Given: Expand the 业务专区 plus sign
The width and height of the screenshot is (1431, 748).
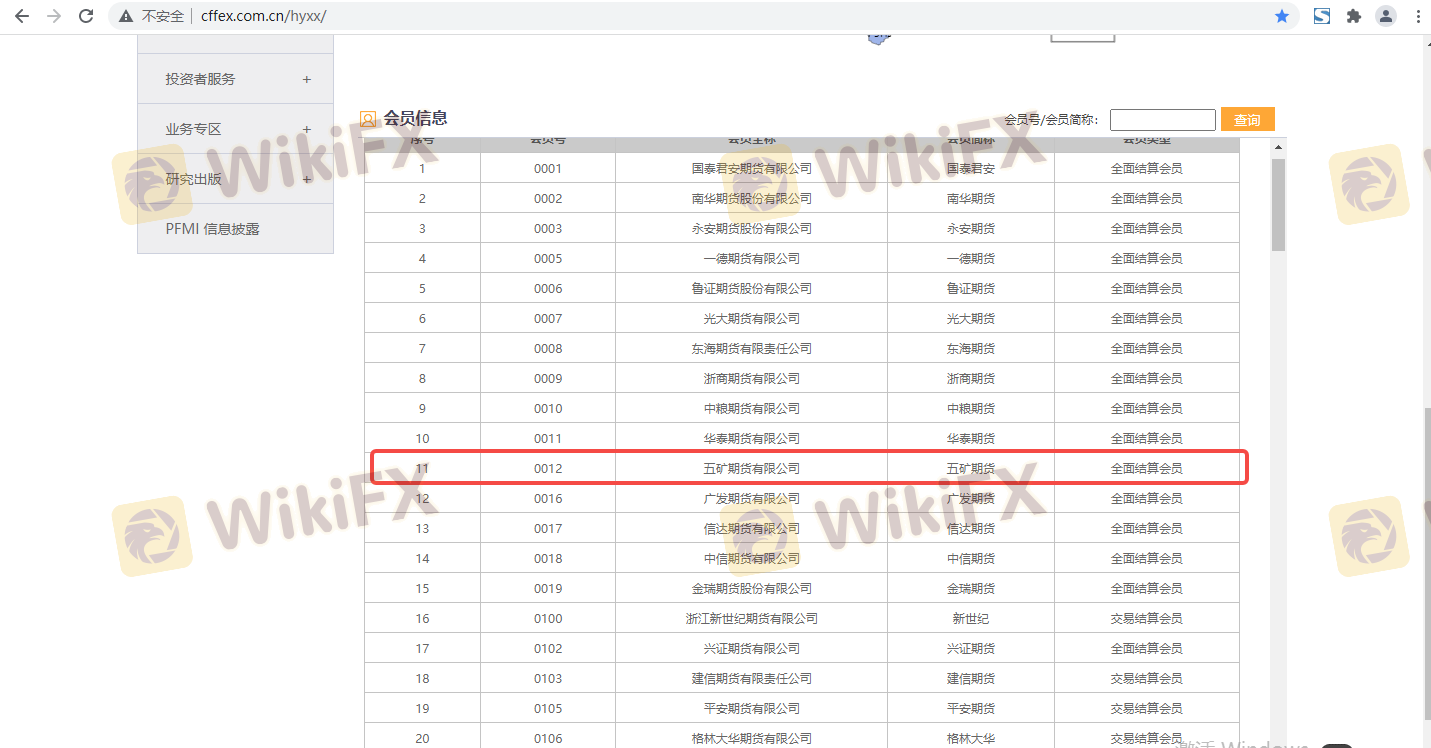Looking at the screenshot, I should click(x=306, y=129).
